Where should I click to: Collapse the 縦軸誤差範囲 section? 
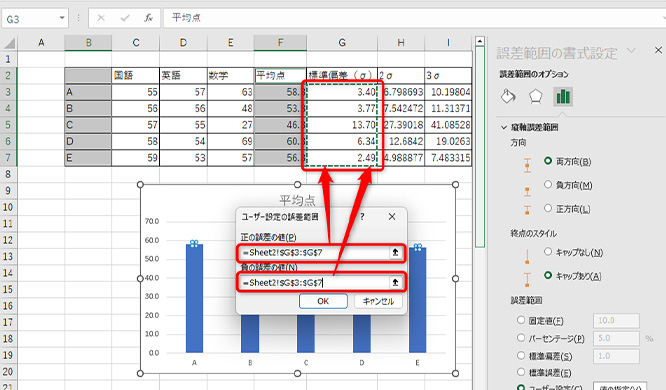(504, 127)
